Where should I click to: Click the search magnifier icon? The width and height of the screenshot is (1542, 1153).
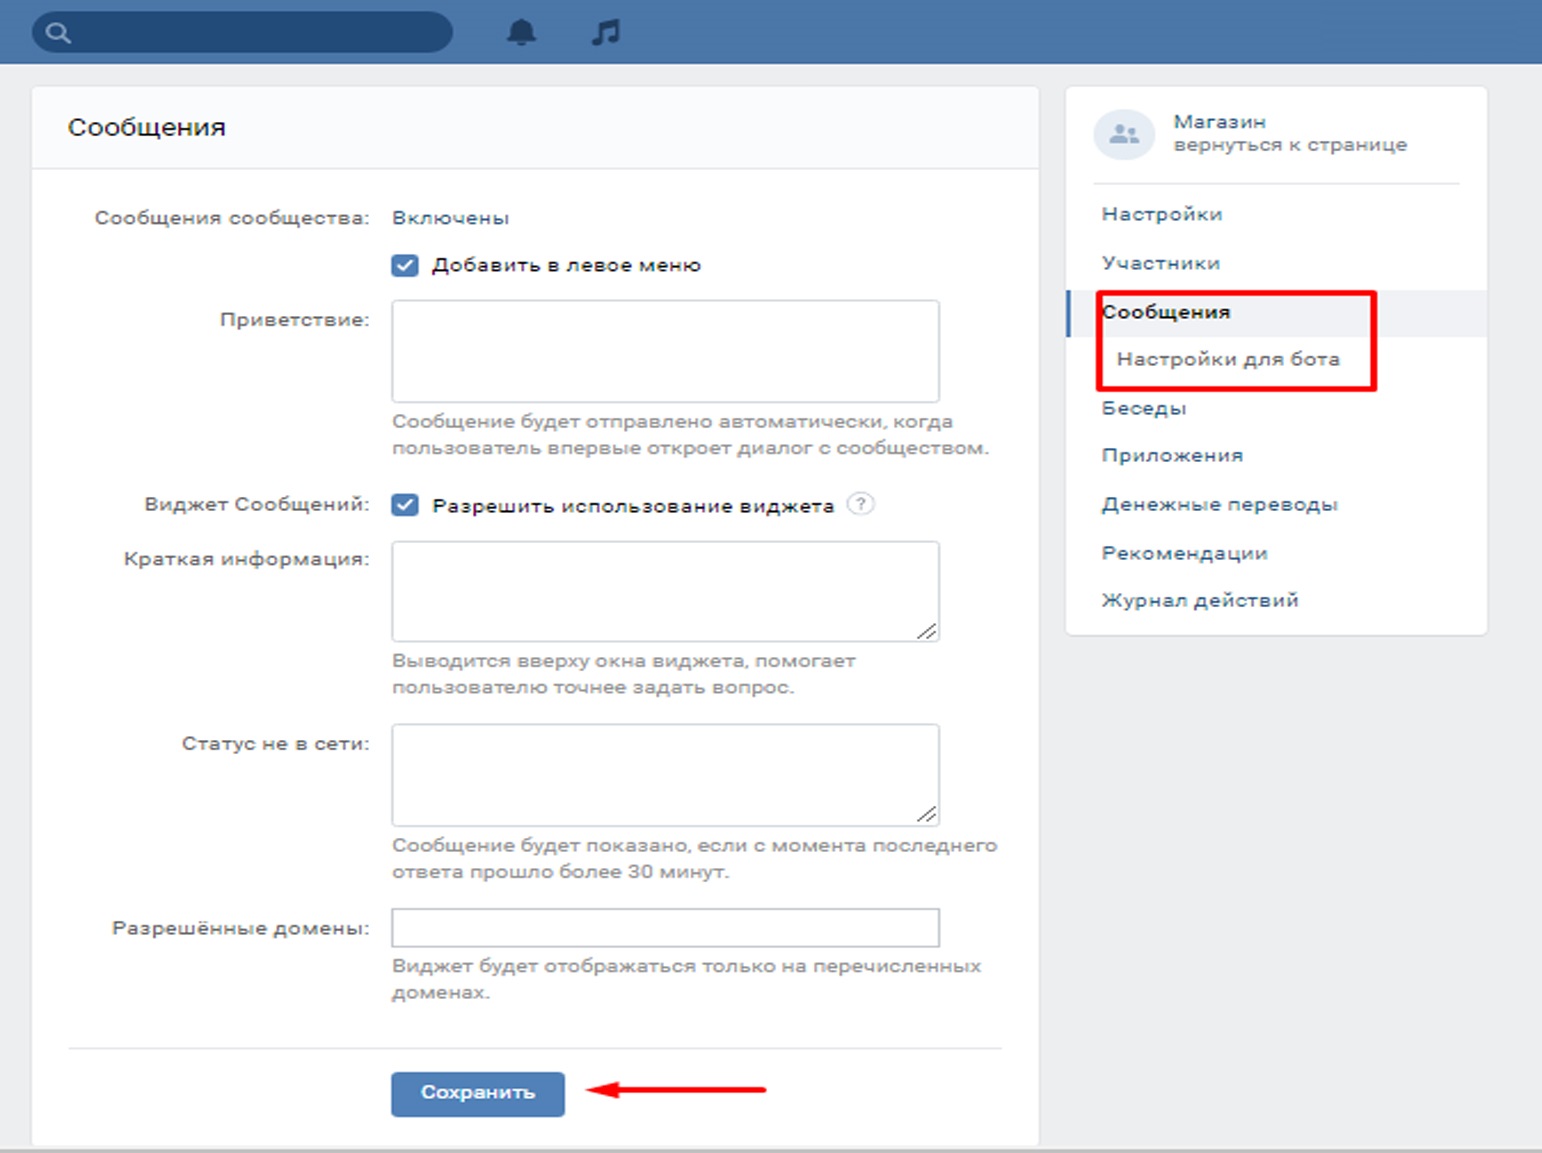click(x=59, y=33)
